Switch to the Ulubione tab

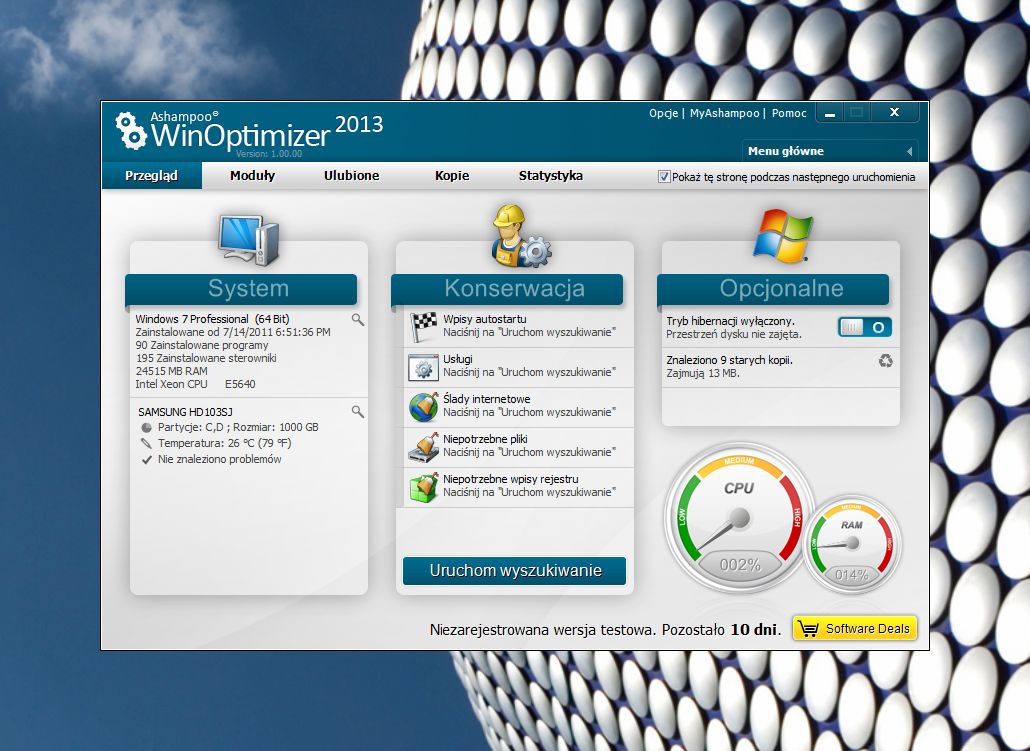point(351,175)
